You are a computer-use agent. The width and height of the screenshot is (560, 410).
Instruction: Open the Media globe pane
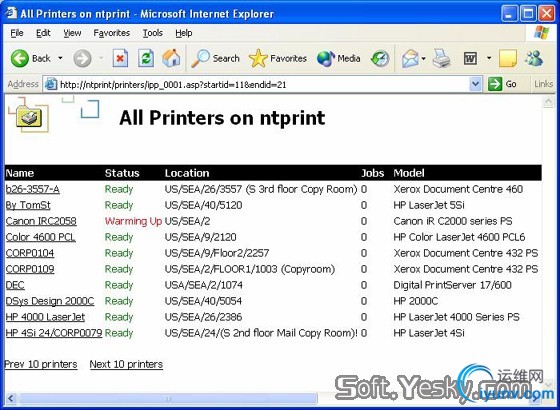pos(338,58)
